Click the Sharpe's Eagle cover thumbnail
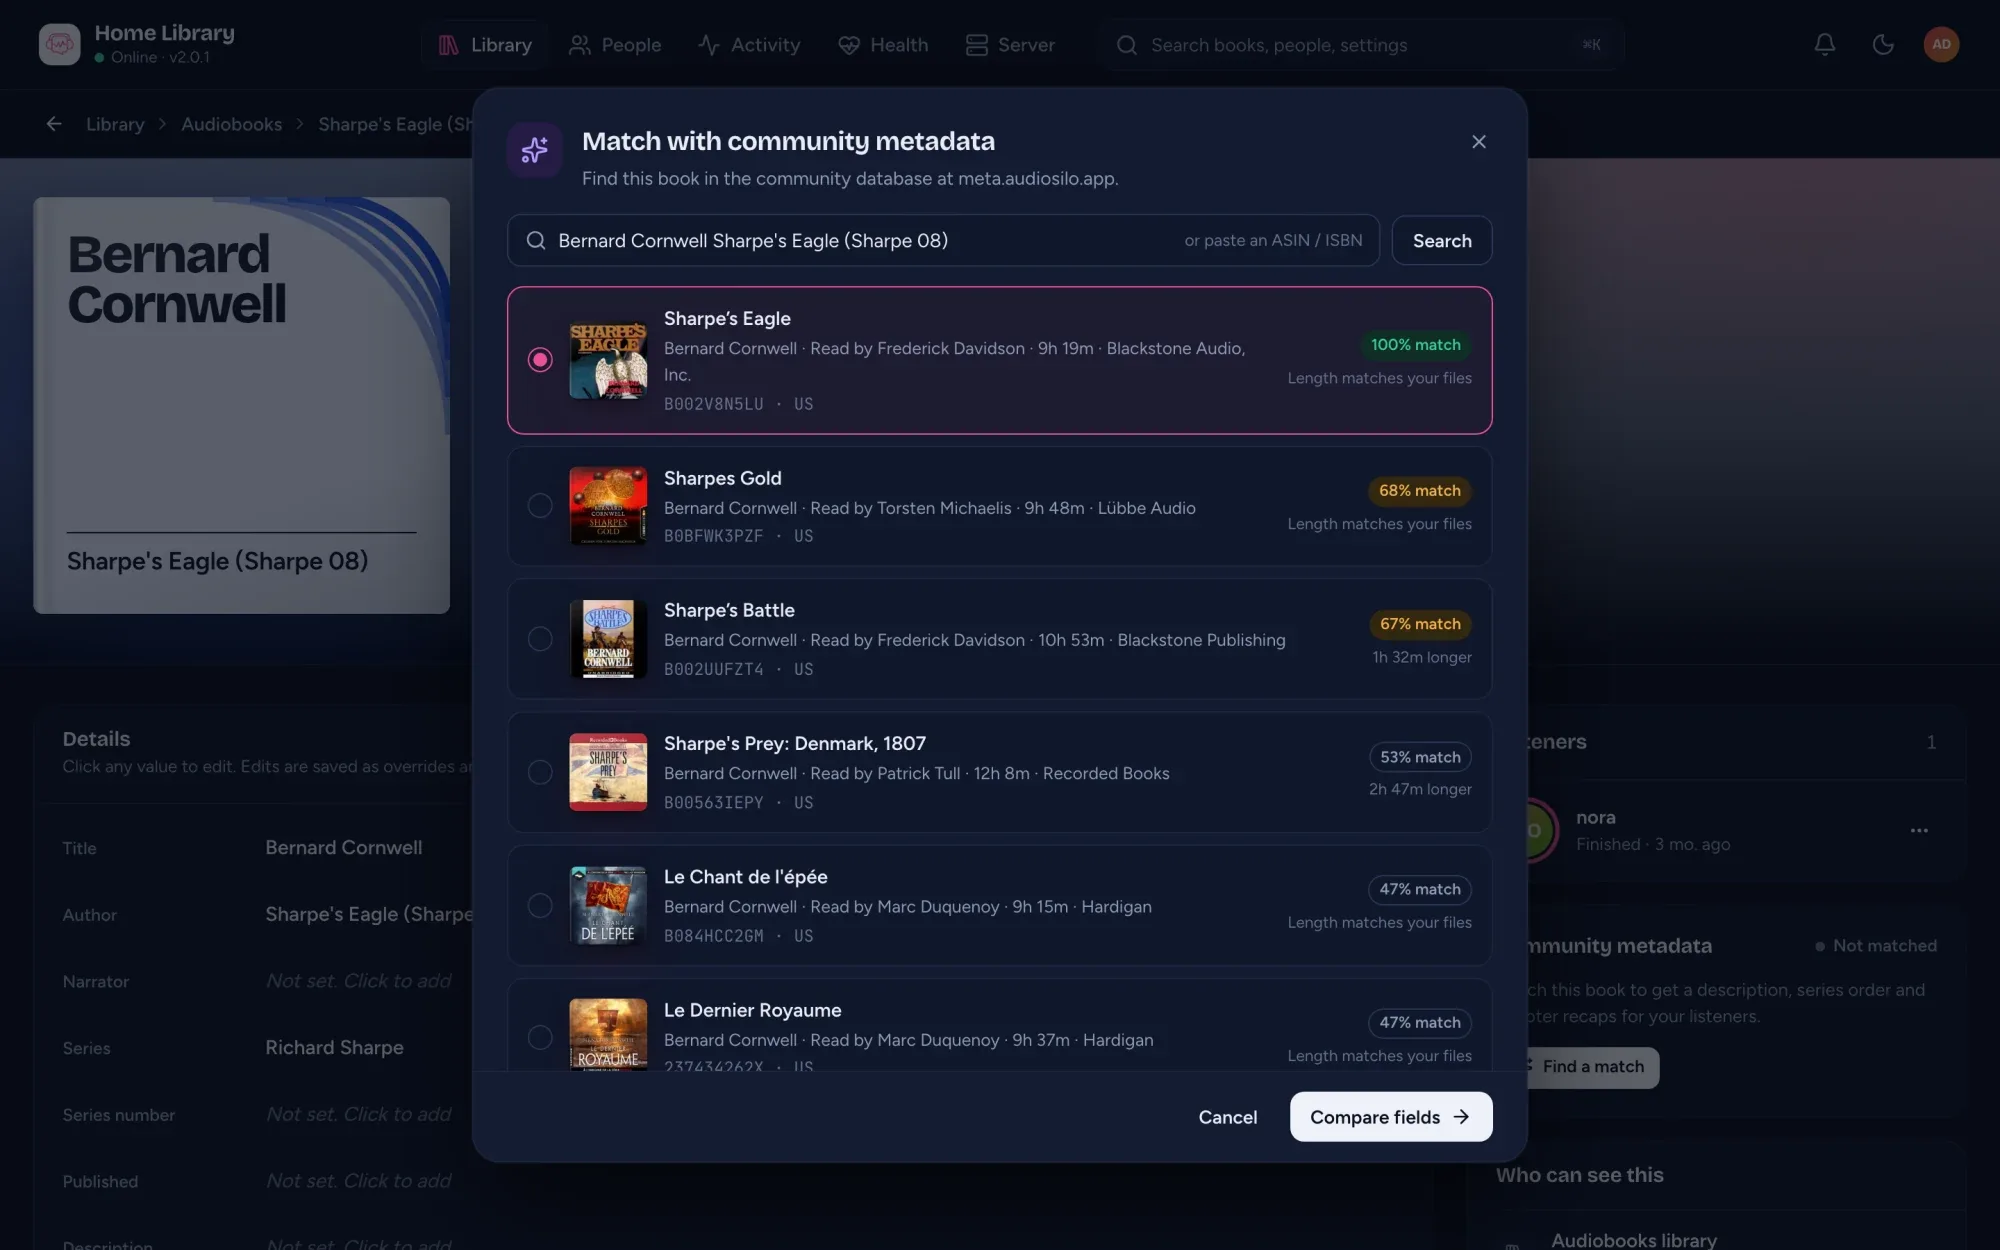The height and width of the screenshot is (1250, 2000). coord(608,360)
